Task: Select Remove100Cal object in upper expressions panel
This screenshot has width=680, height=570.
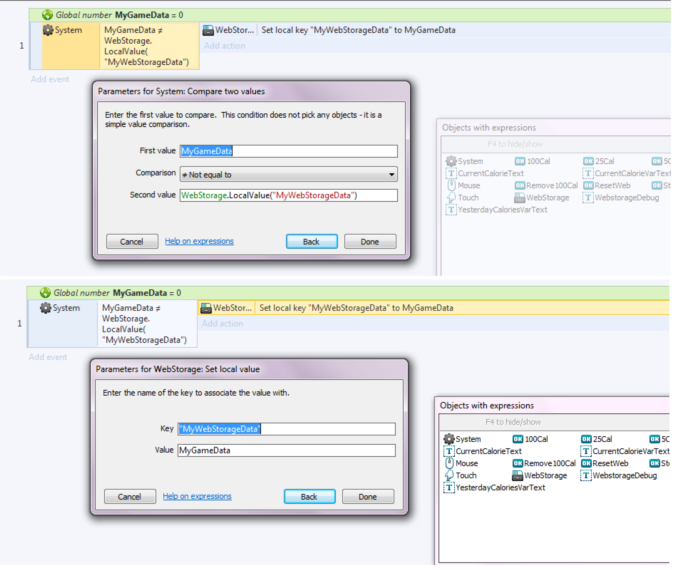Action: [x=546, y=186]
